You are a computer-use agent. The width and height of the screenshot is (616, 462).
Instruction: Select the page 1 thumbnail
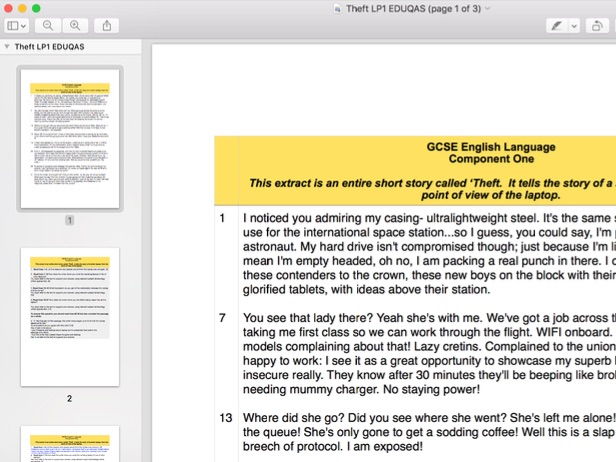[70, 139]
